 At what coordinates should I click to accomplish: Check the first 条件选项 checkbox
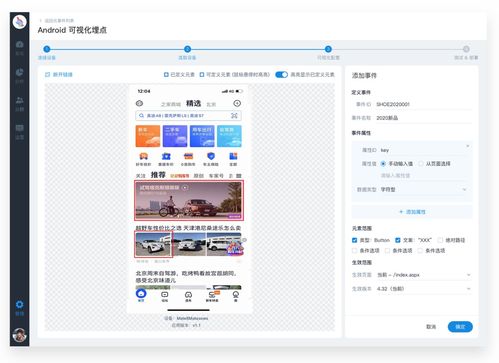(x=354, y=251)
